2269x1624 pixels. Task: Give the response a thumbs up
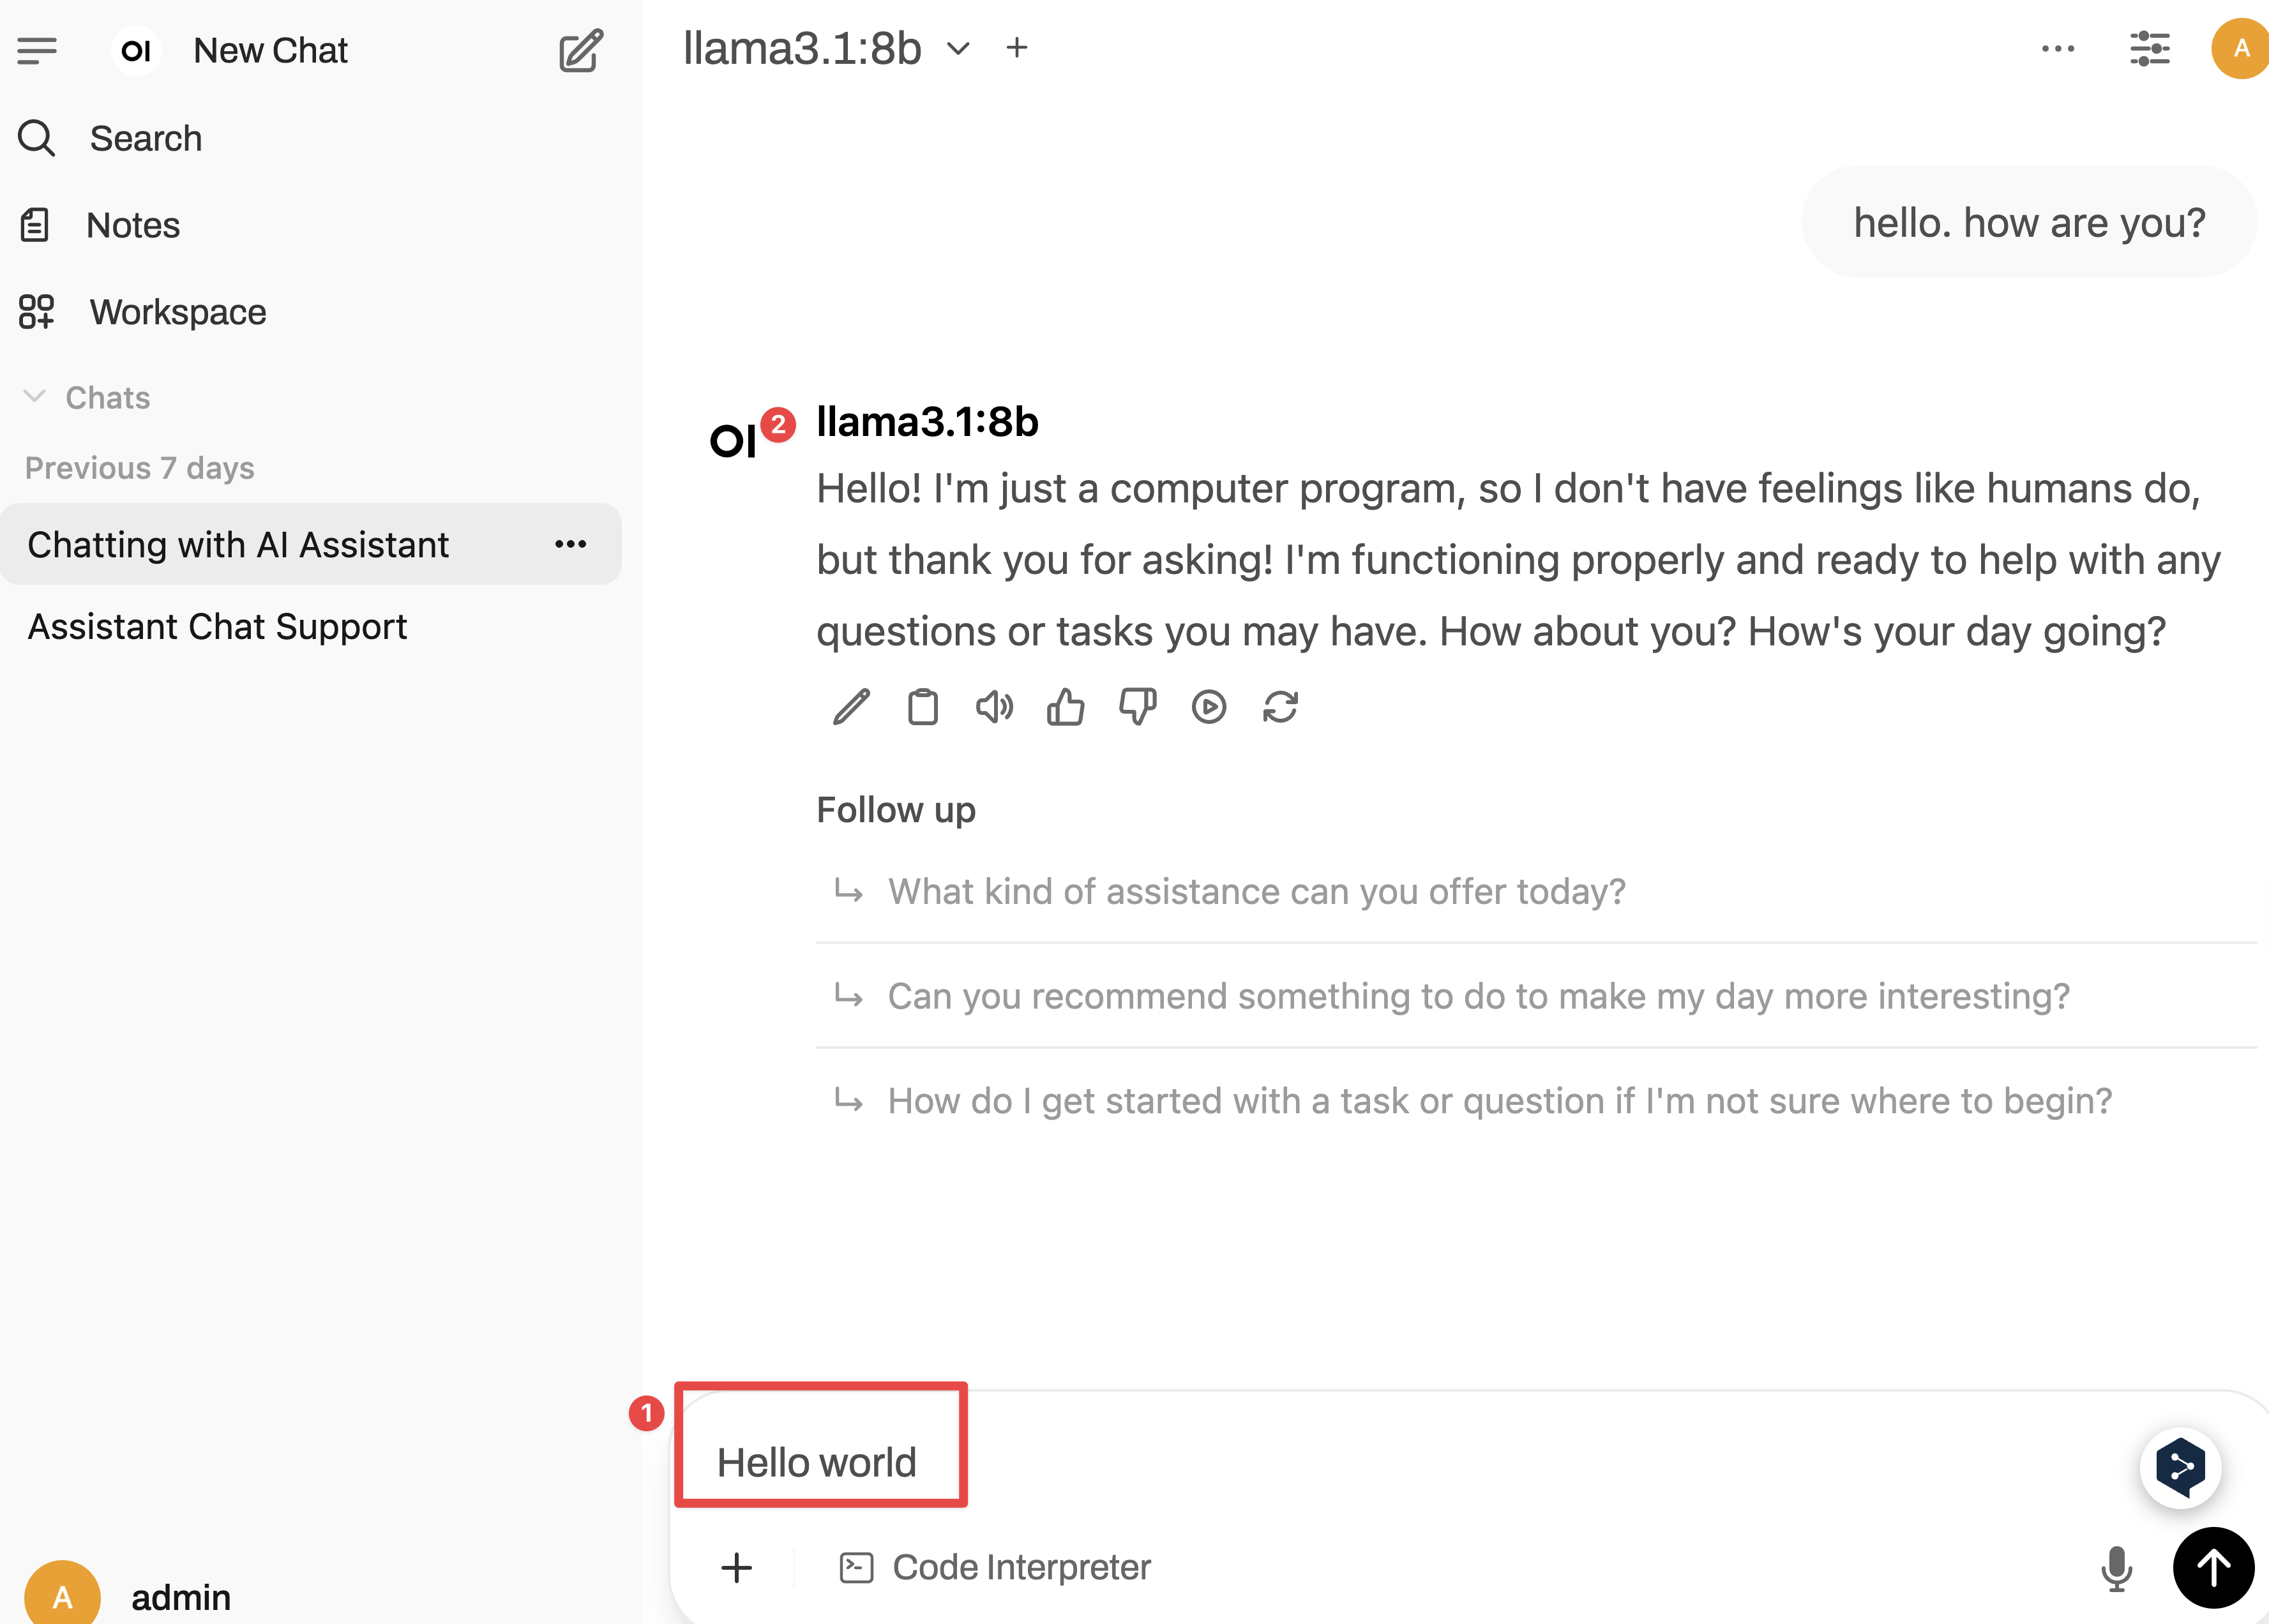pyautogui.click(x=1065, y=707)
